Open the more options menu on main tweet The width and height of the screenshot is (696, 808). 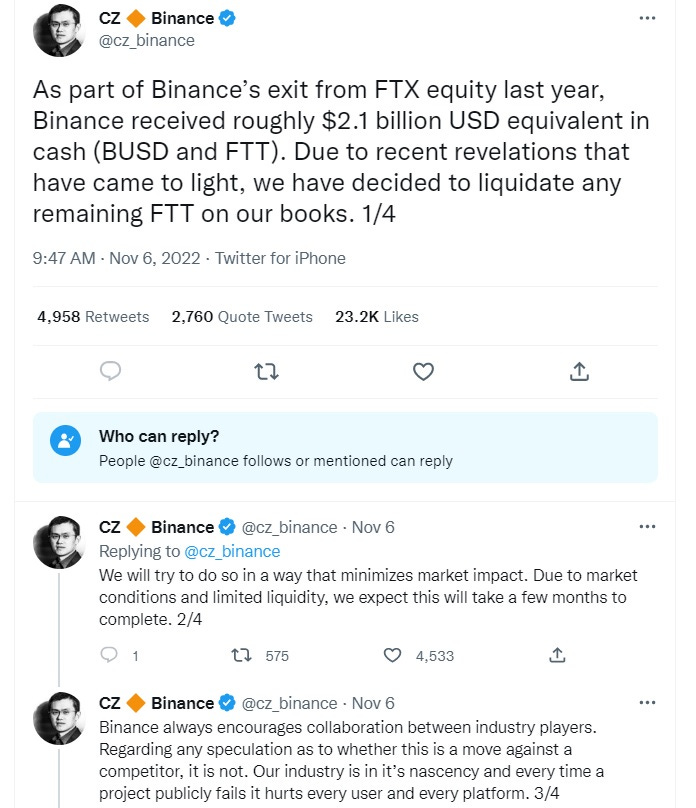click(x=647, y=19)
